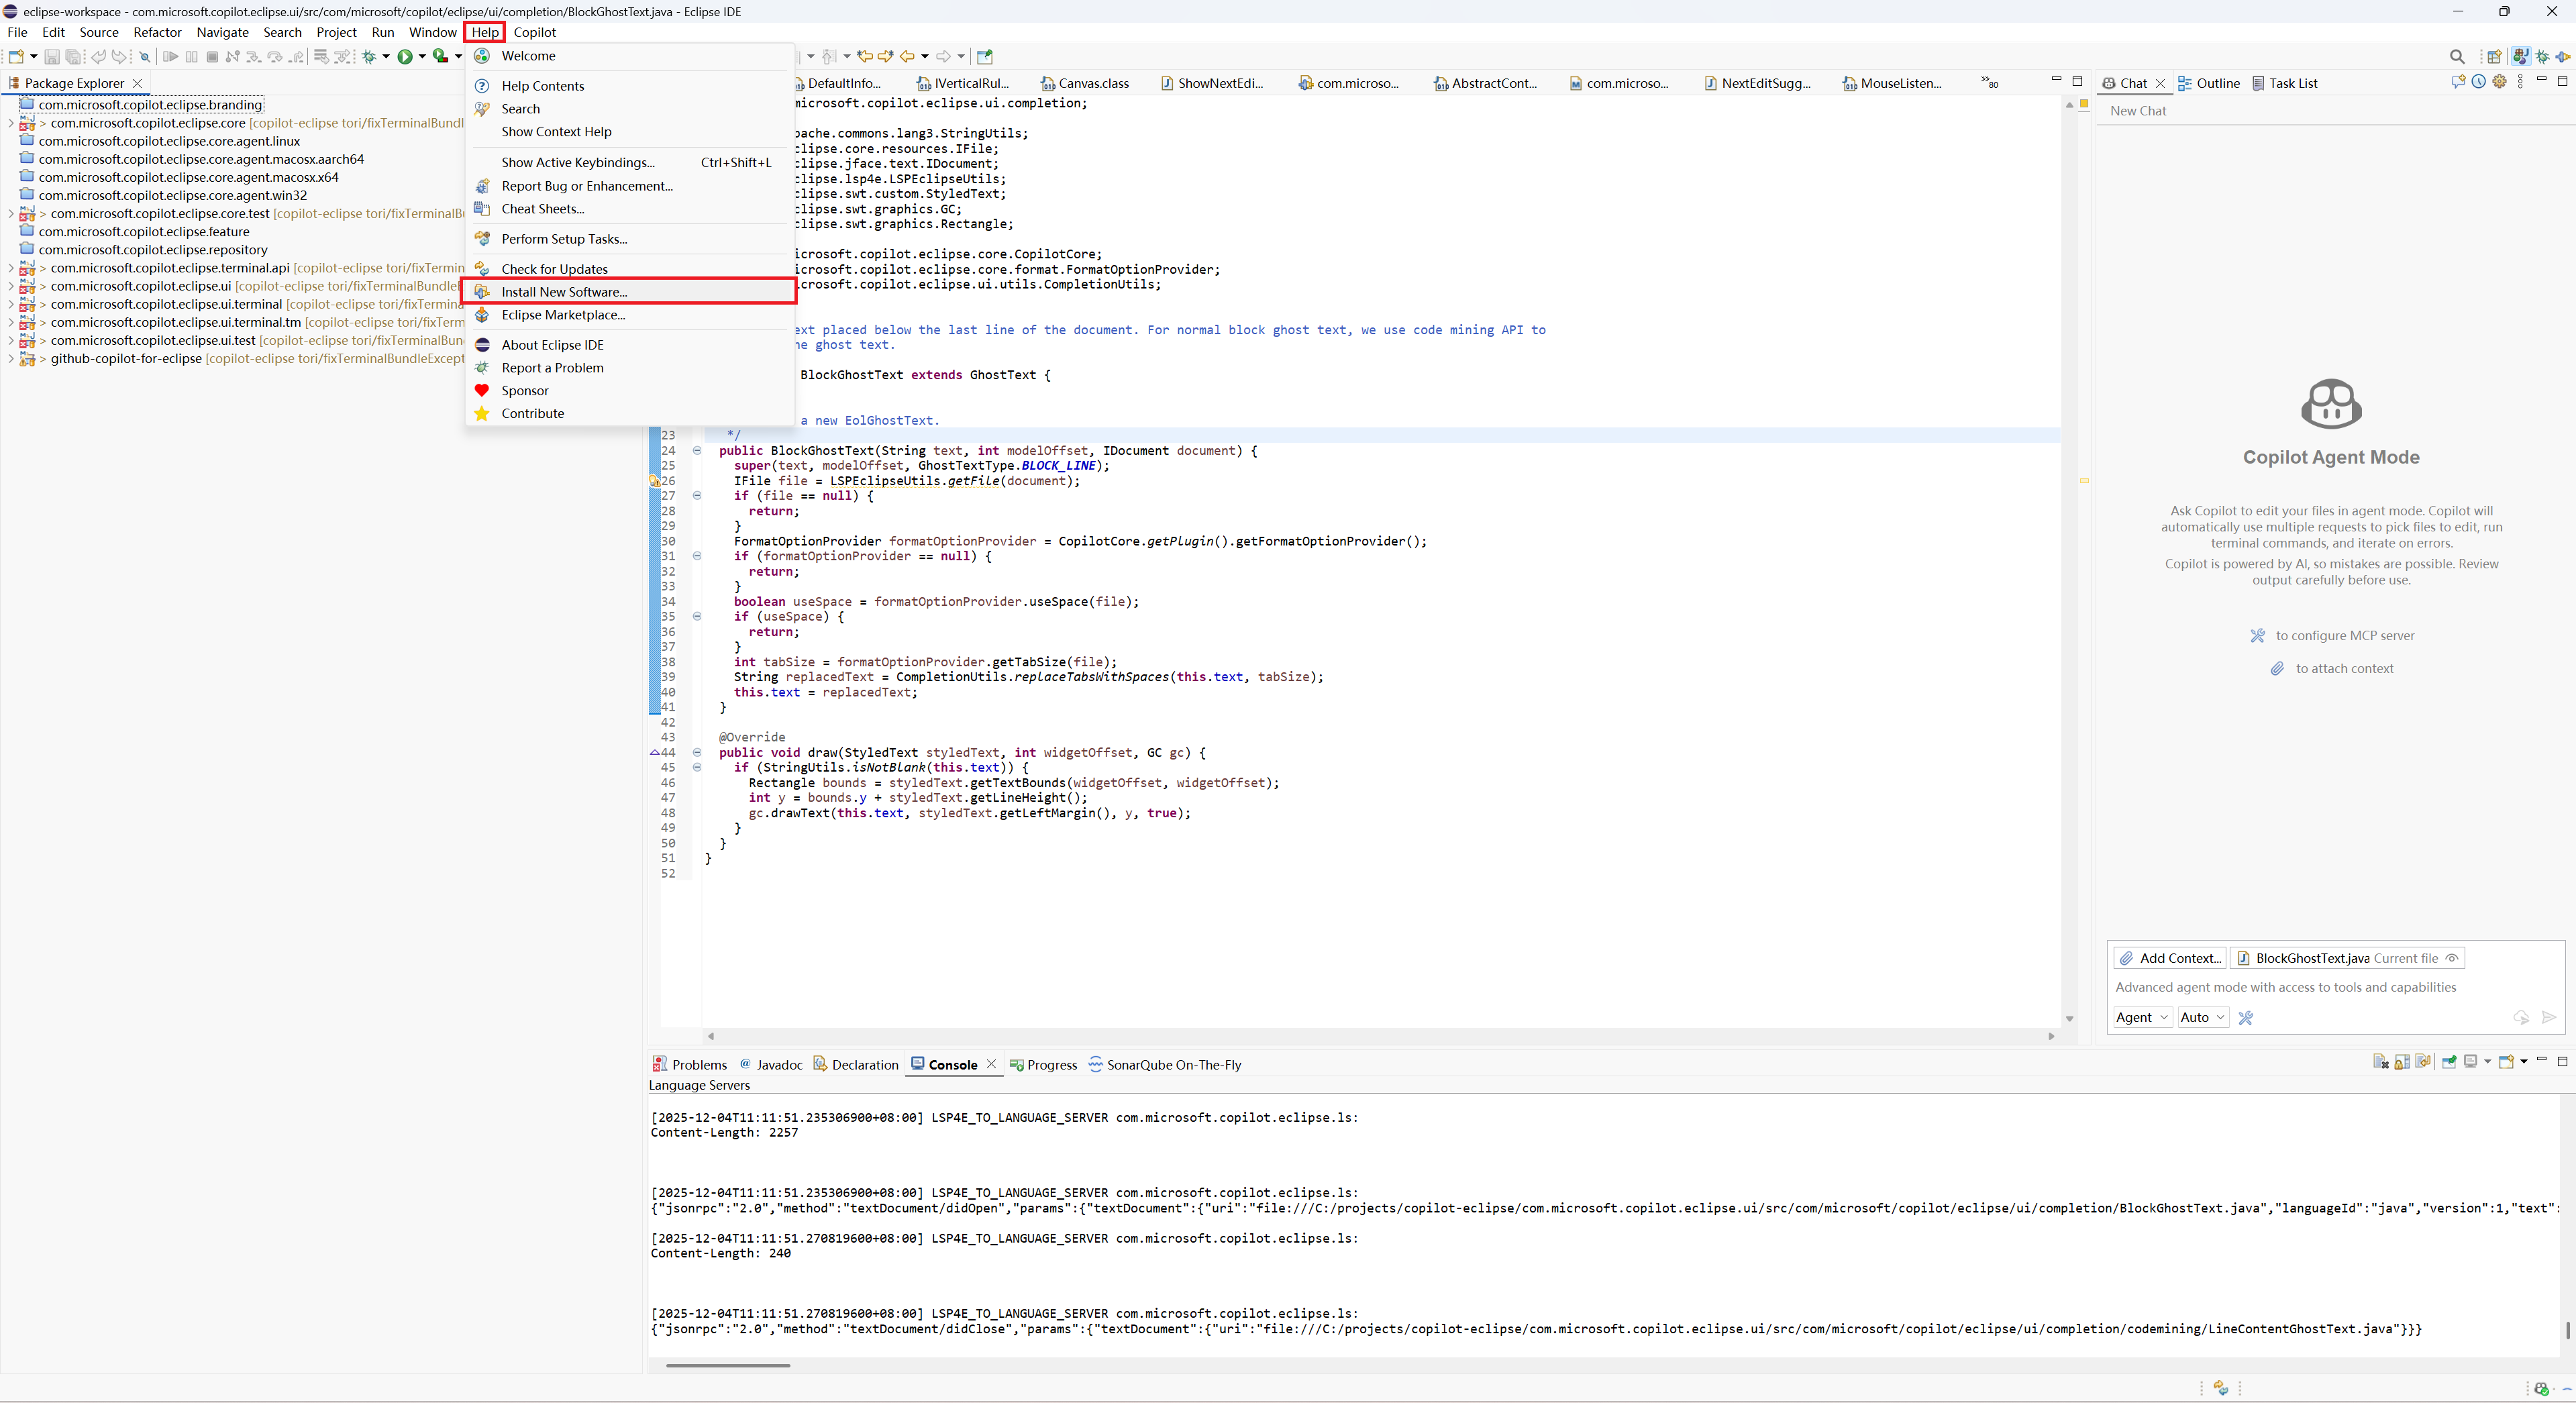Click the Configure Tools wrench icon in chat

pyautogui.click(x=2246, y=1017)
